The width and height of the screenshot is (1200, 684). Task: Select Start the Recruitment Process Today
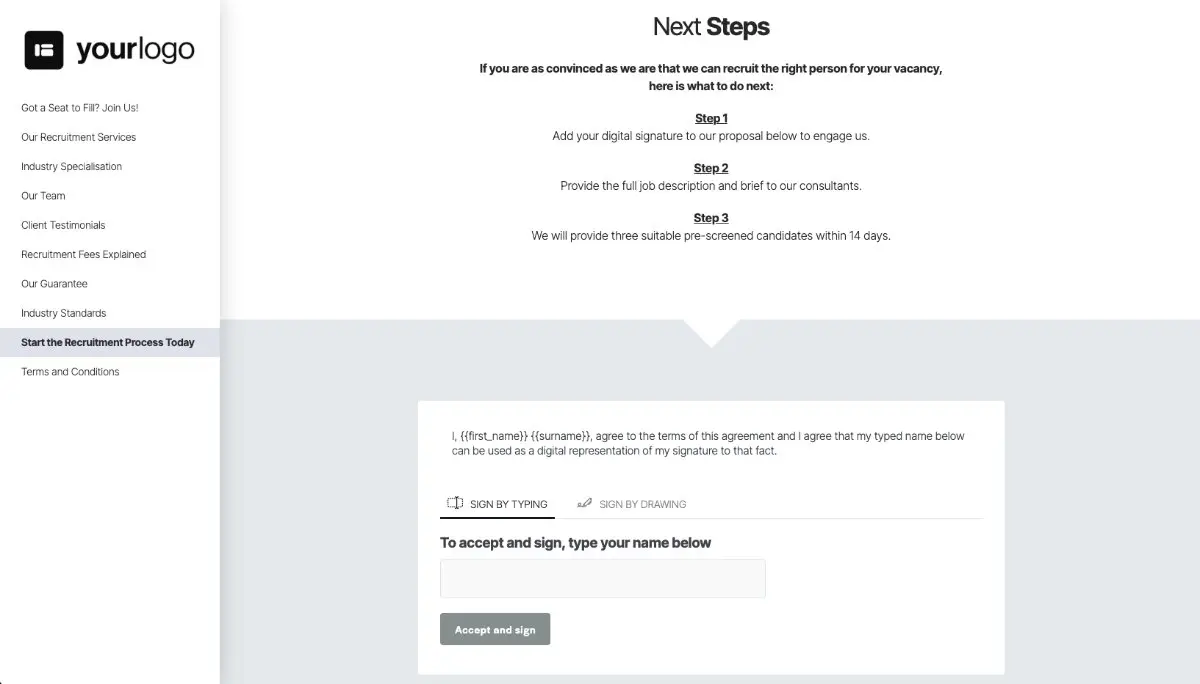tap(107, 342)
